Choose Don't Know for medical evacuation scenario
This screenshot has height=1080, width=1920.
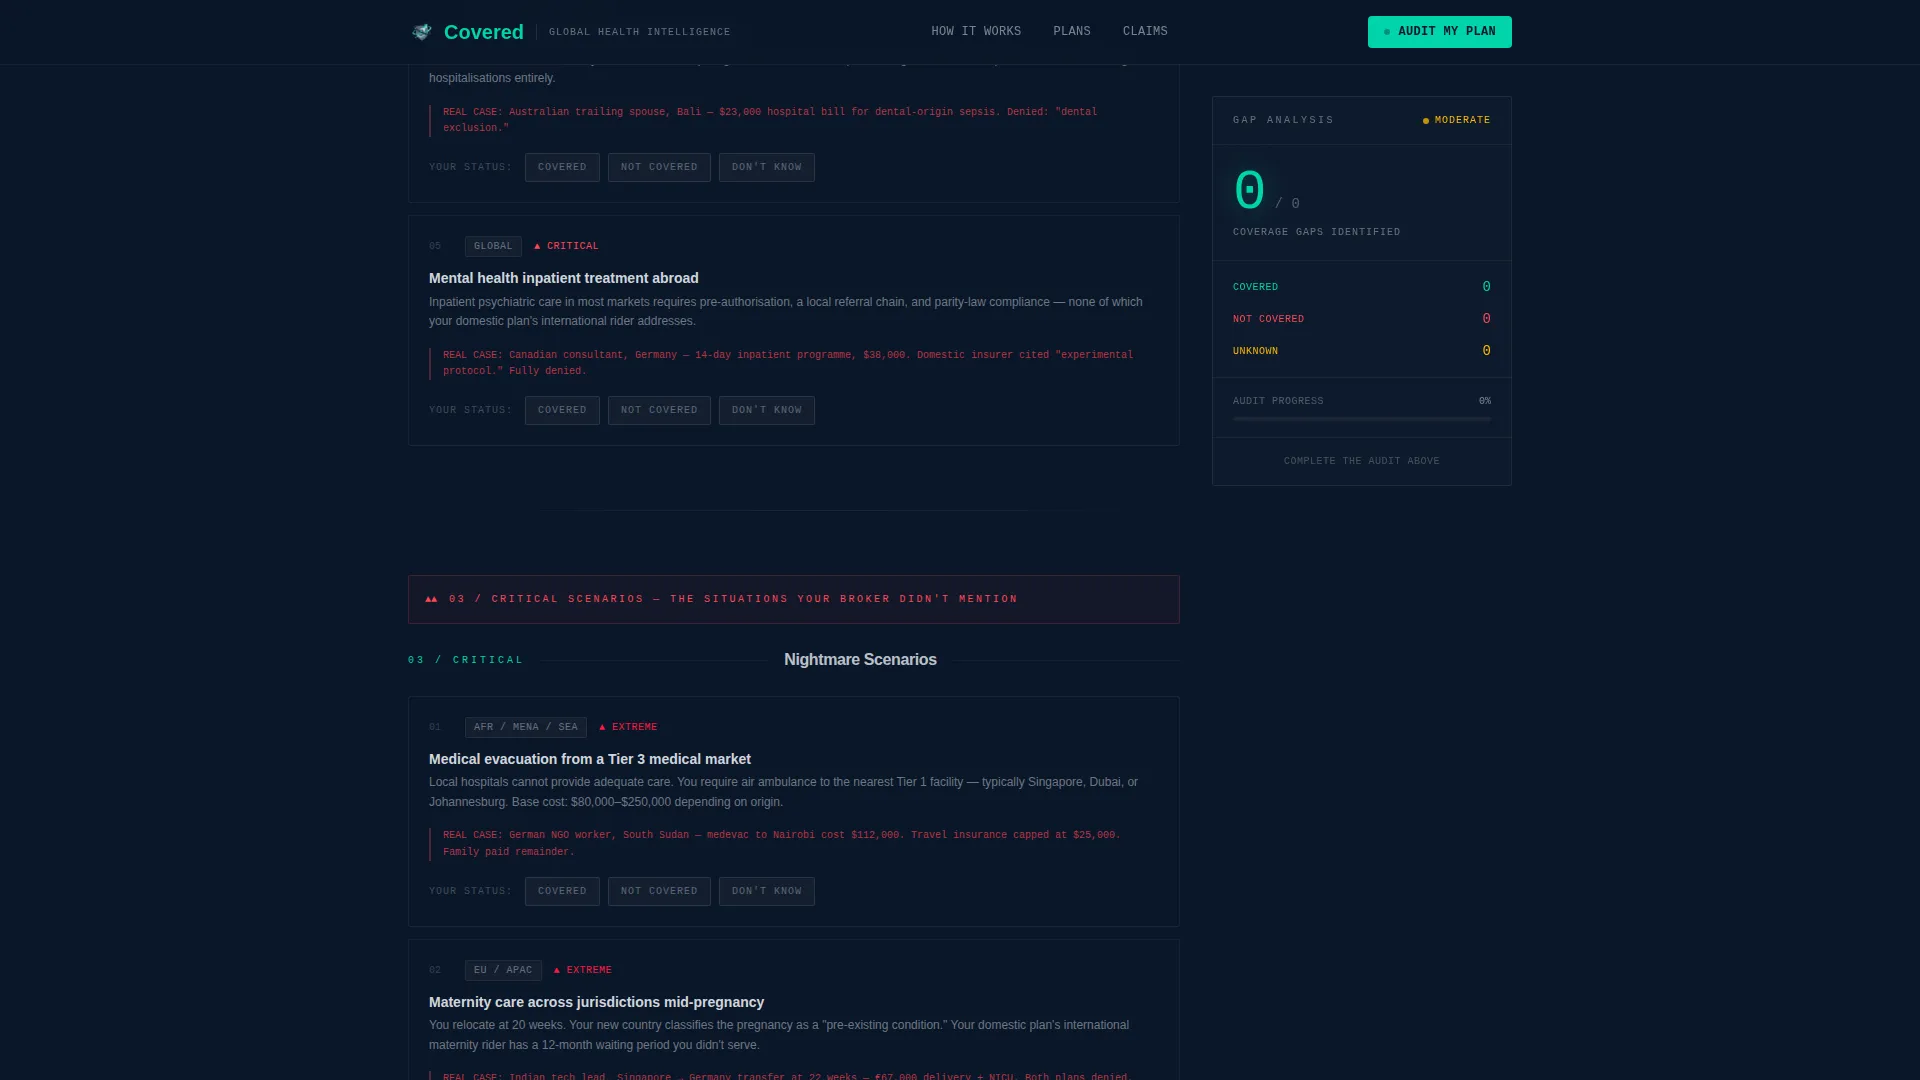coord(766,891)
